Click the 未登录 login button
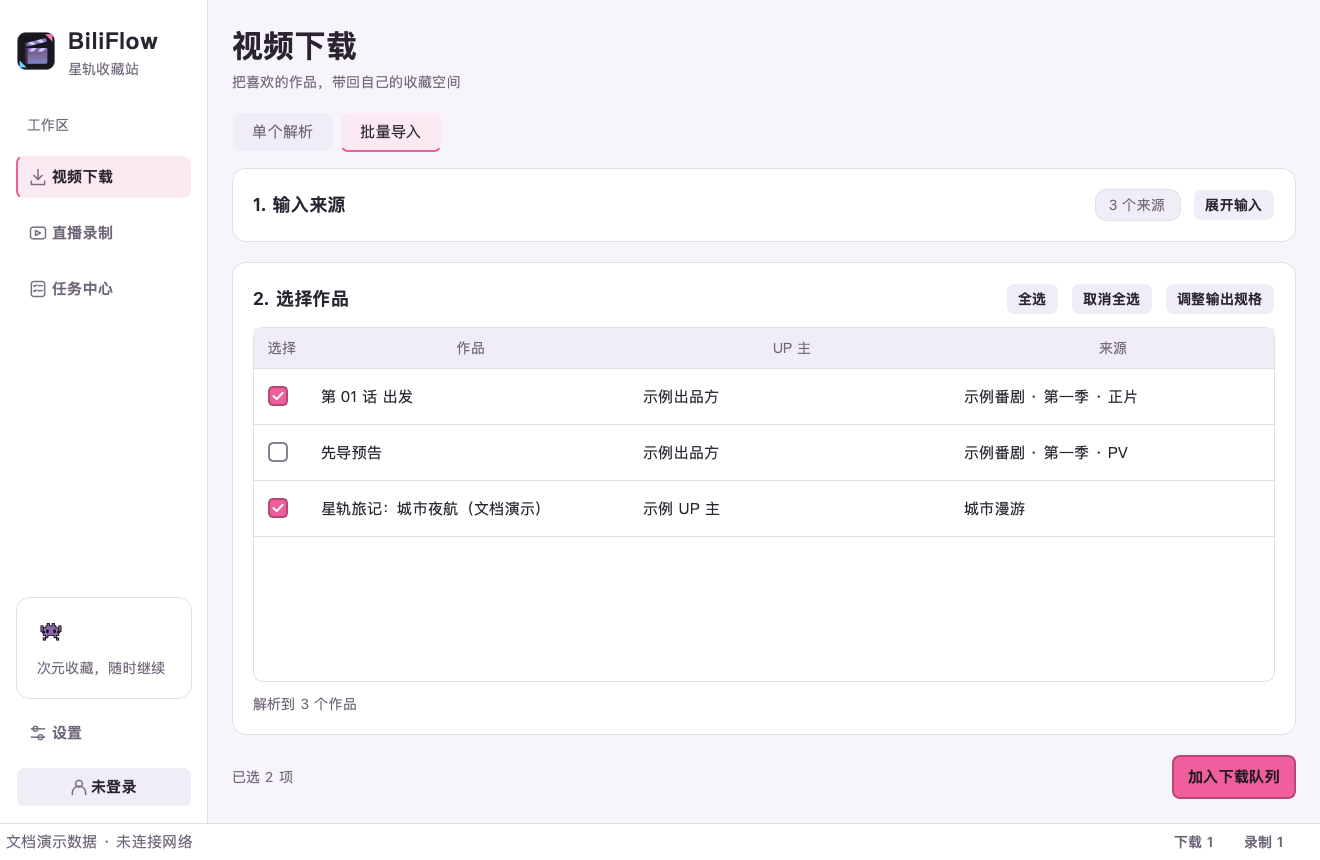Viewport: 1320px width, 860px height. [104, 787]
